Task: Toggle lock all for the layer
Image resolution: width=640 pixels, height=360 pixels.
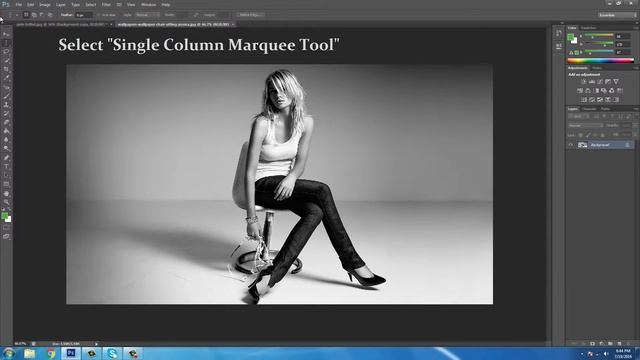Action: (603, 135)
